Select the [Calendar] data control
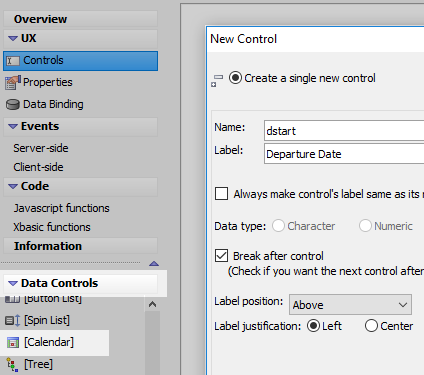 [x=49, y=342]
